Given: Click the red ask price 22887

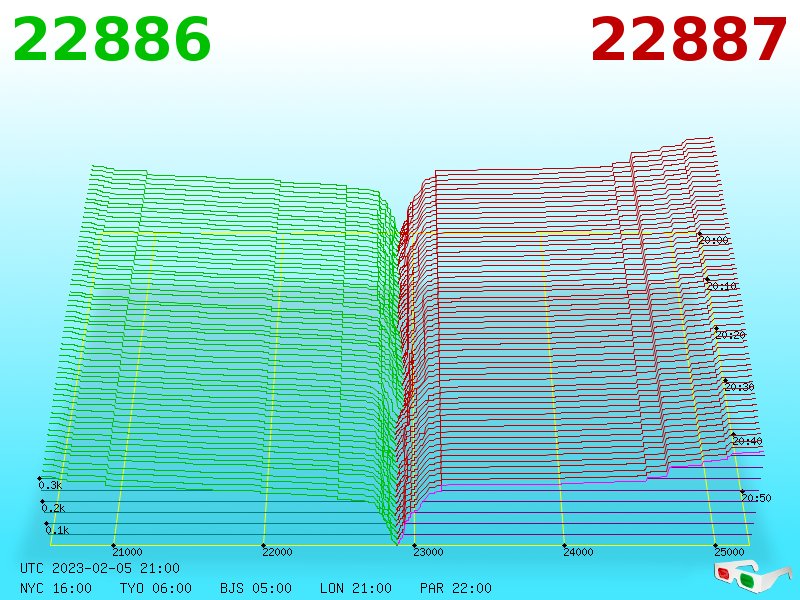Looking at the screenshot, I should pos(688,39).
